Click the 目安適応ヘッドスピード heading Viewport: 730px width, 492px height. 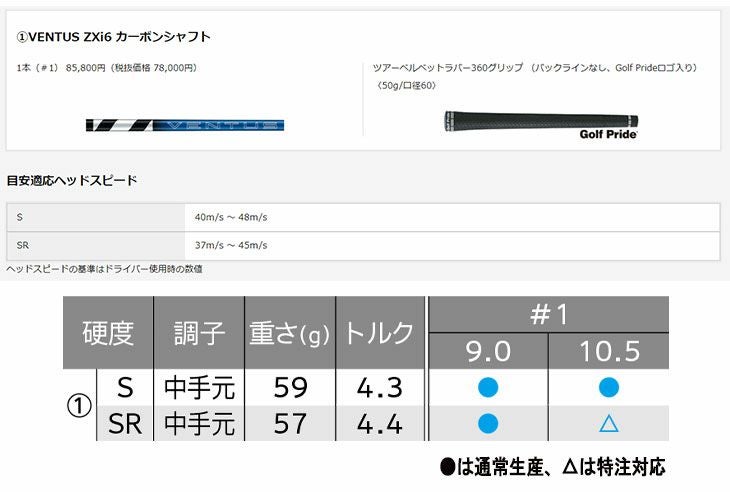point(72,181)
